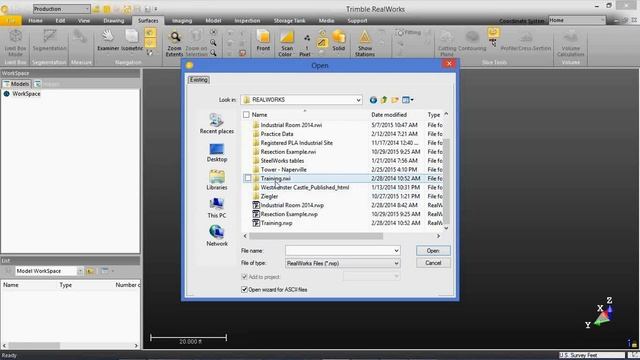Expand the File name dropdown
This screenshot has width=640, height=360.
click(x=396, y=251)
